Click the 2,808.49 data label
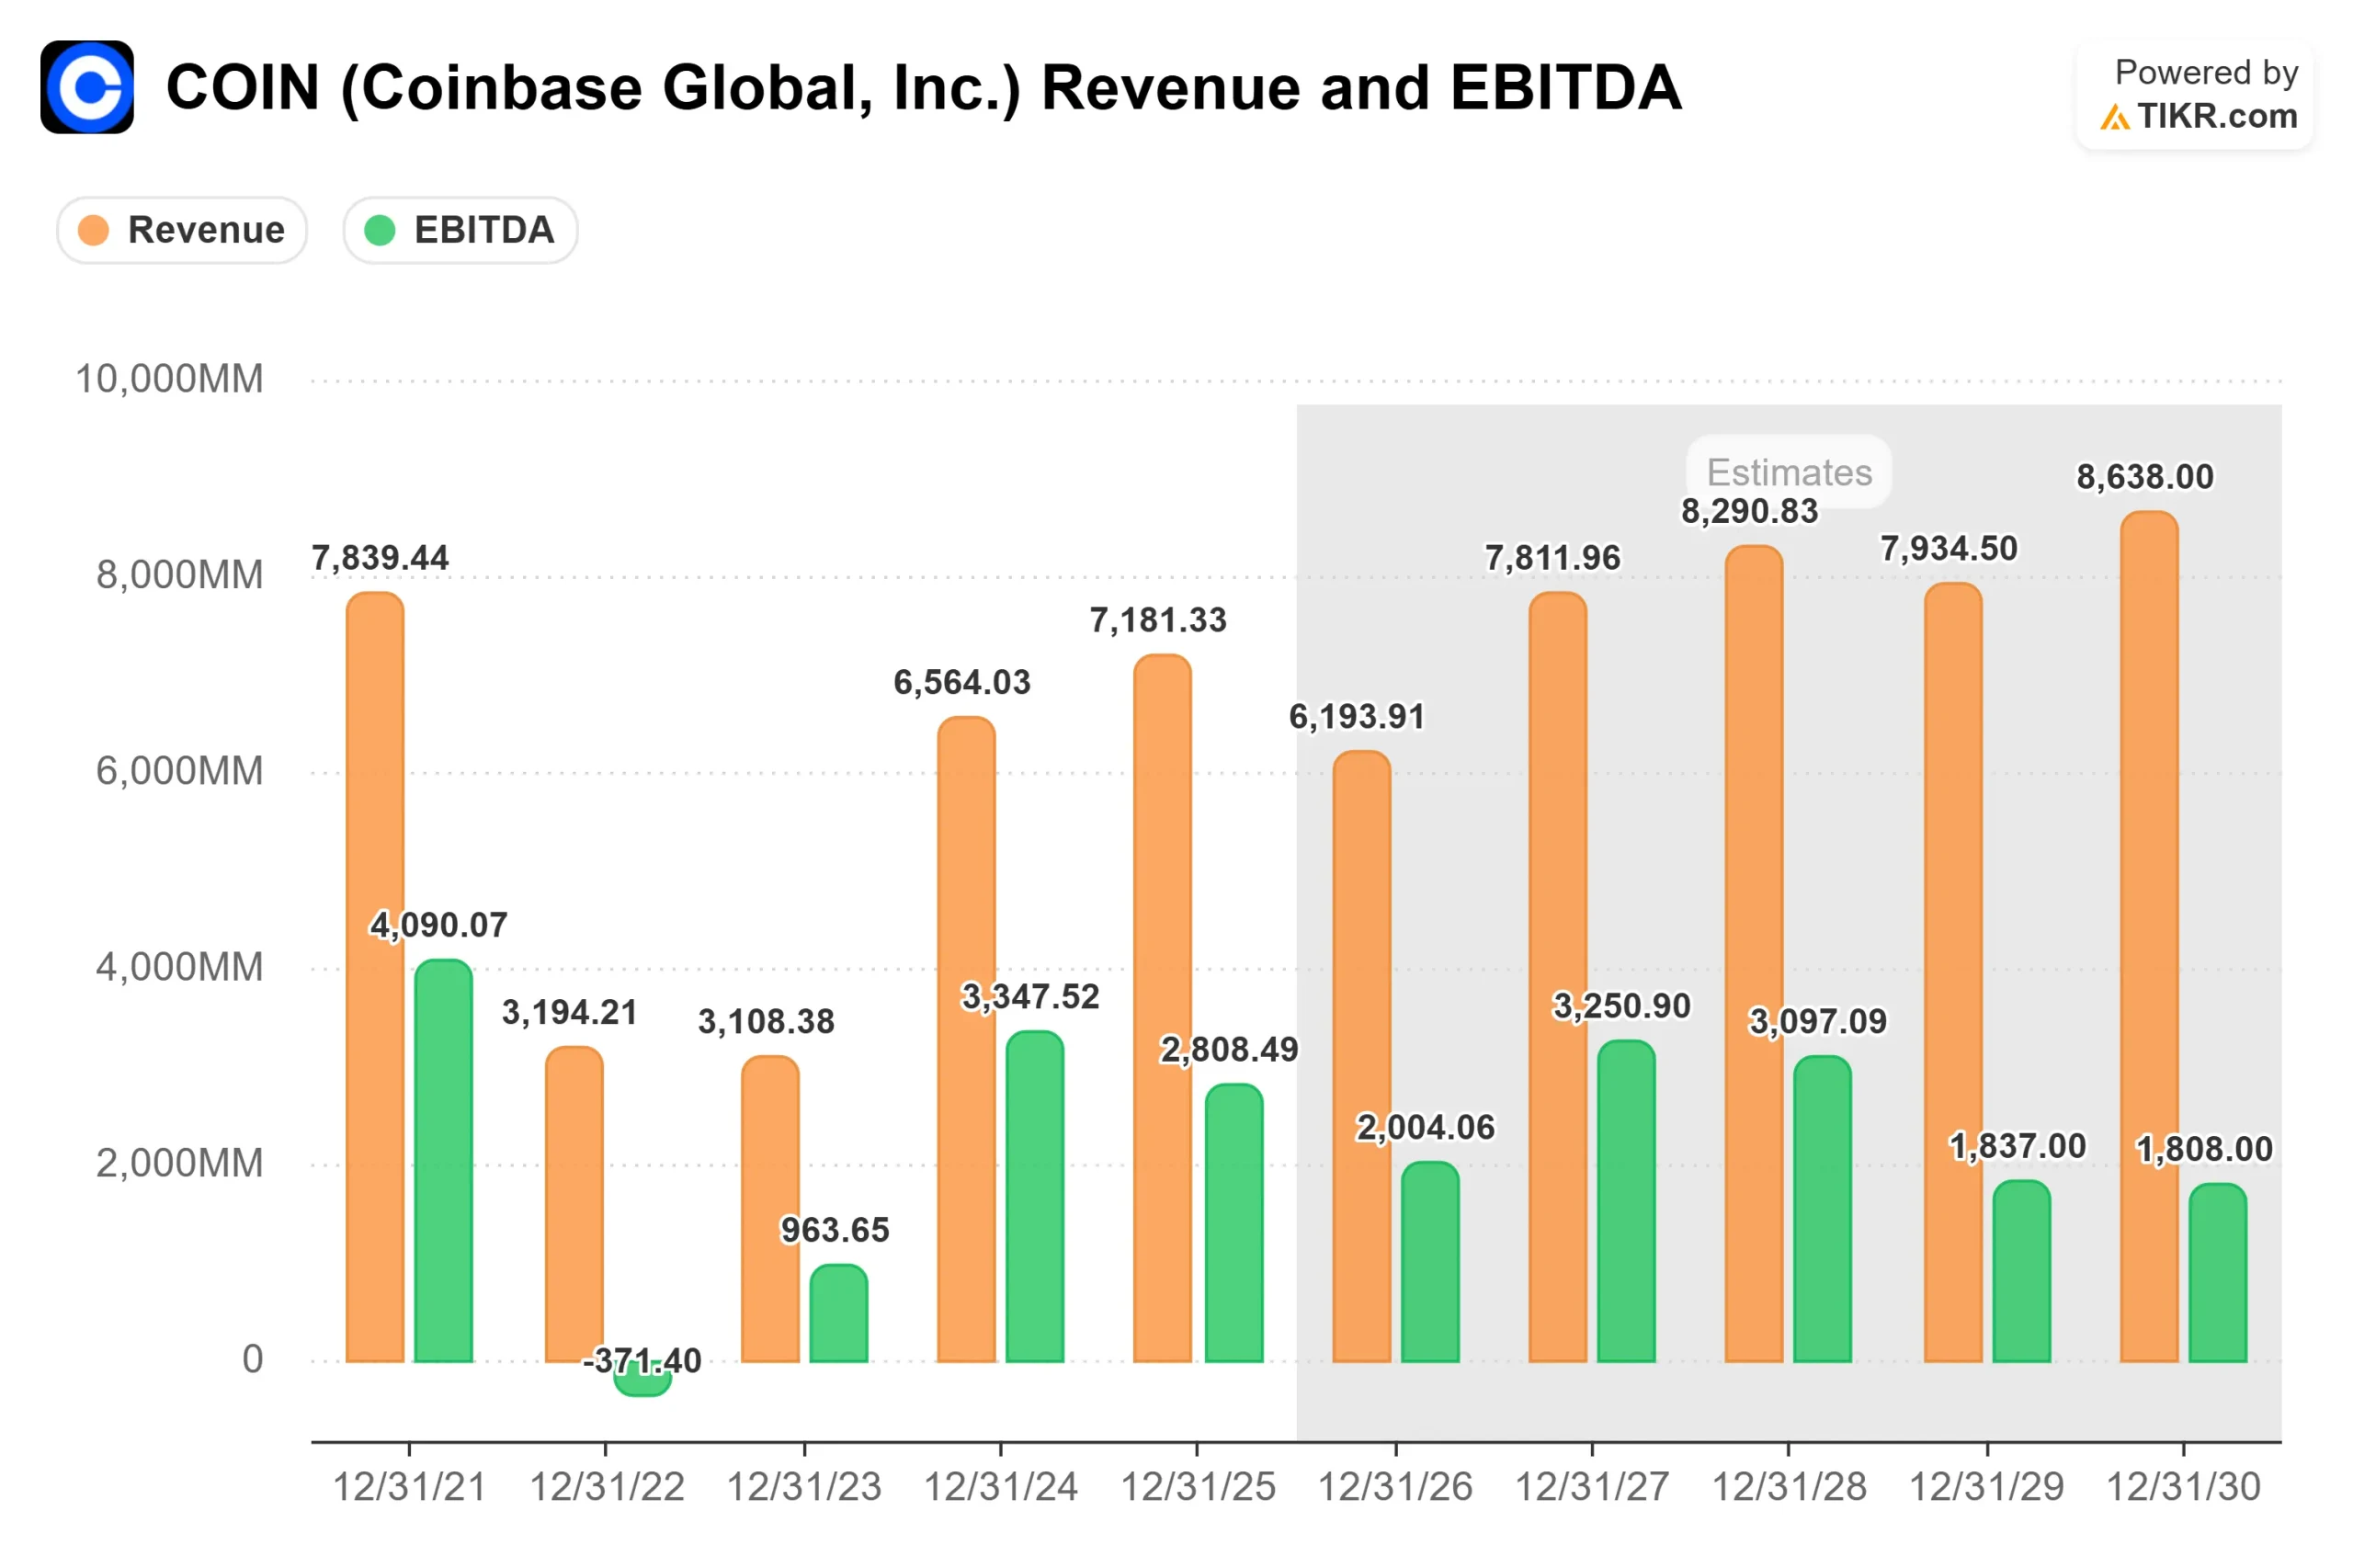Image resolution: width=2353 pixels, height=1568 pixels. [x=1228, y=1049]
